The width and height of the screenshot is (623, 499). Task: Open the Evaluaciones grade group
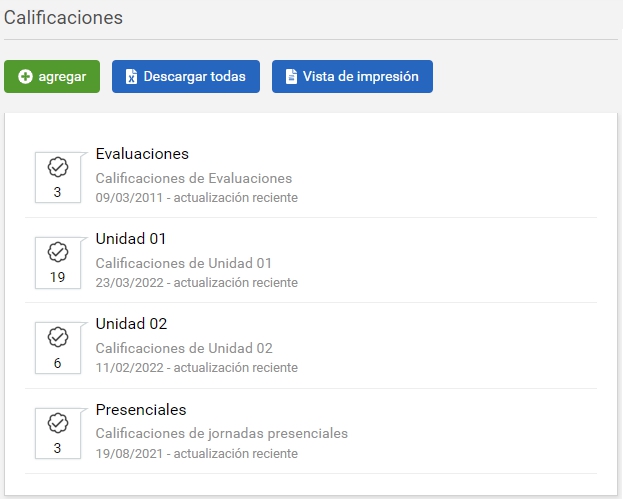142,154
